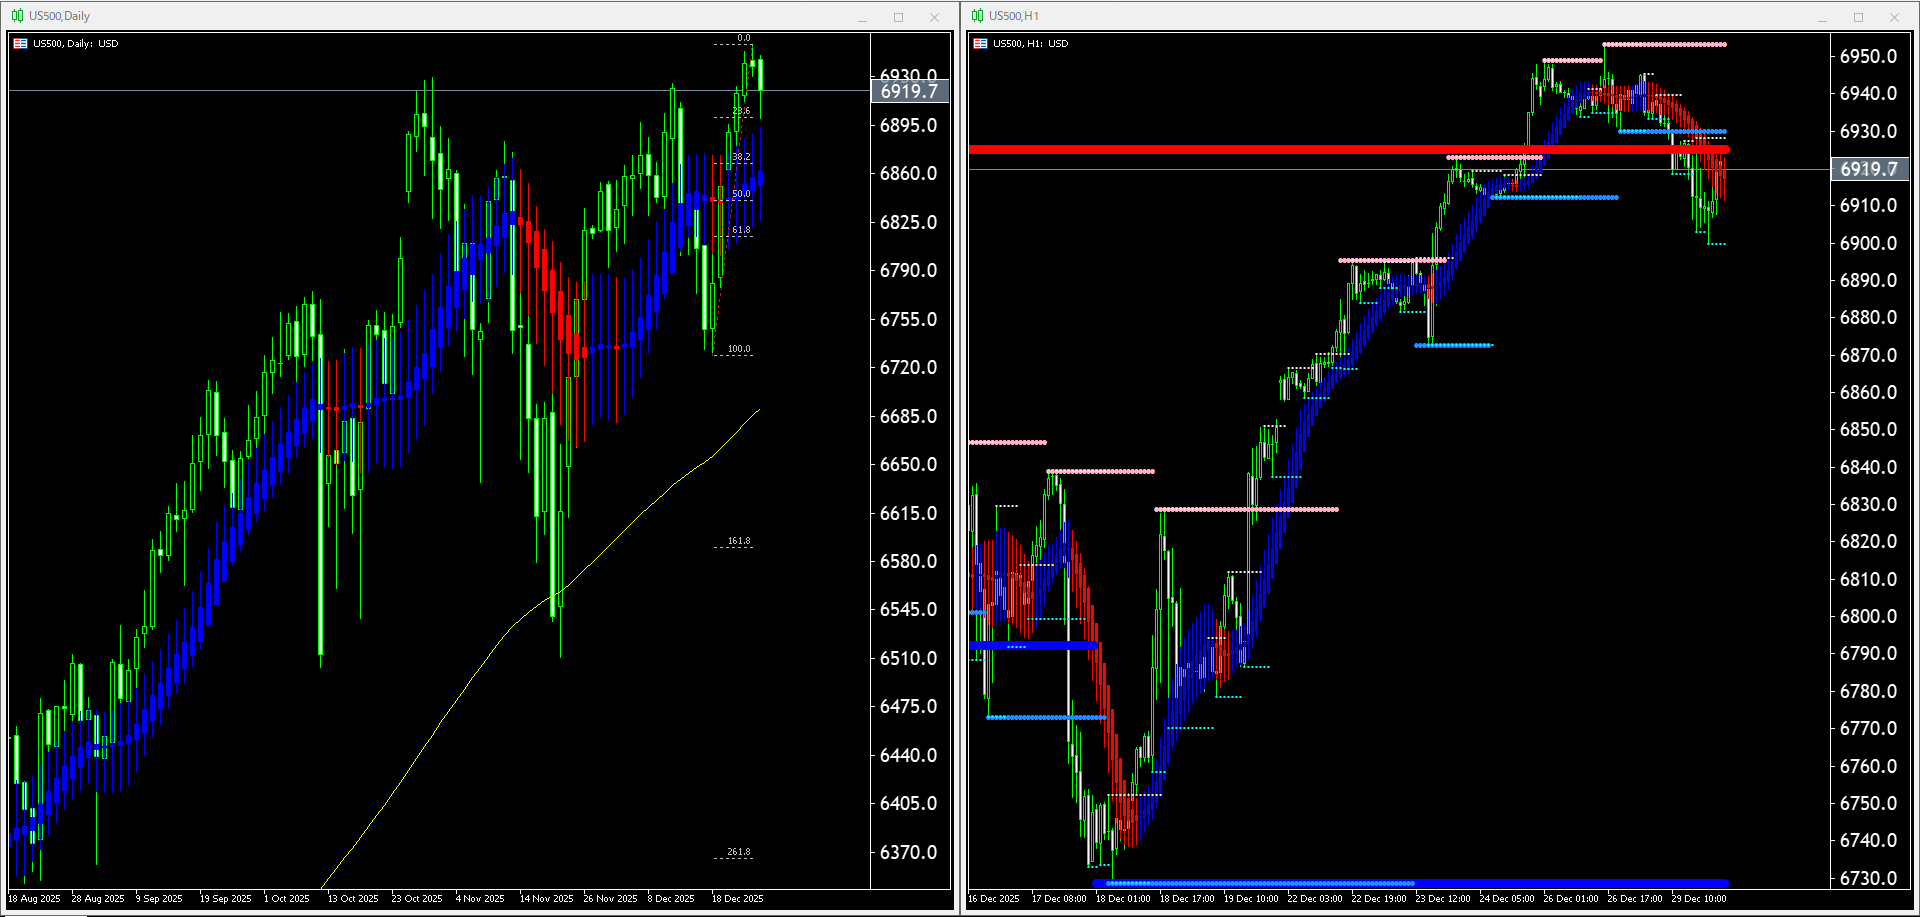Maximize the US500,Daily chart window
This screenshot has width=1920, height=917.
(898, 17)
